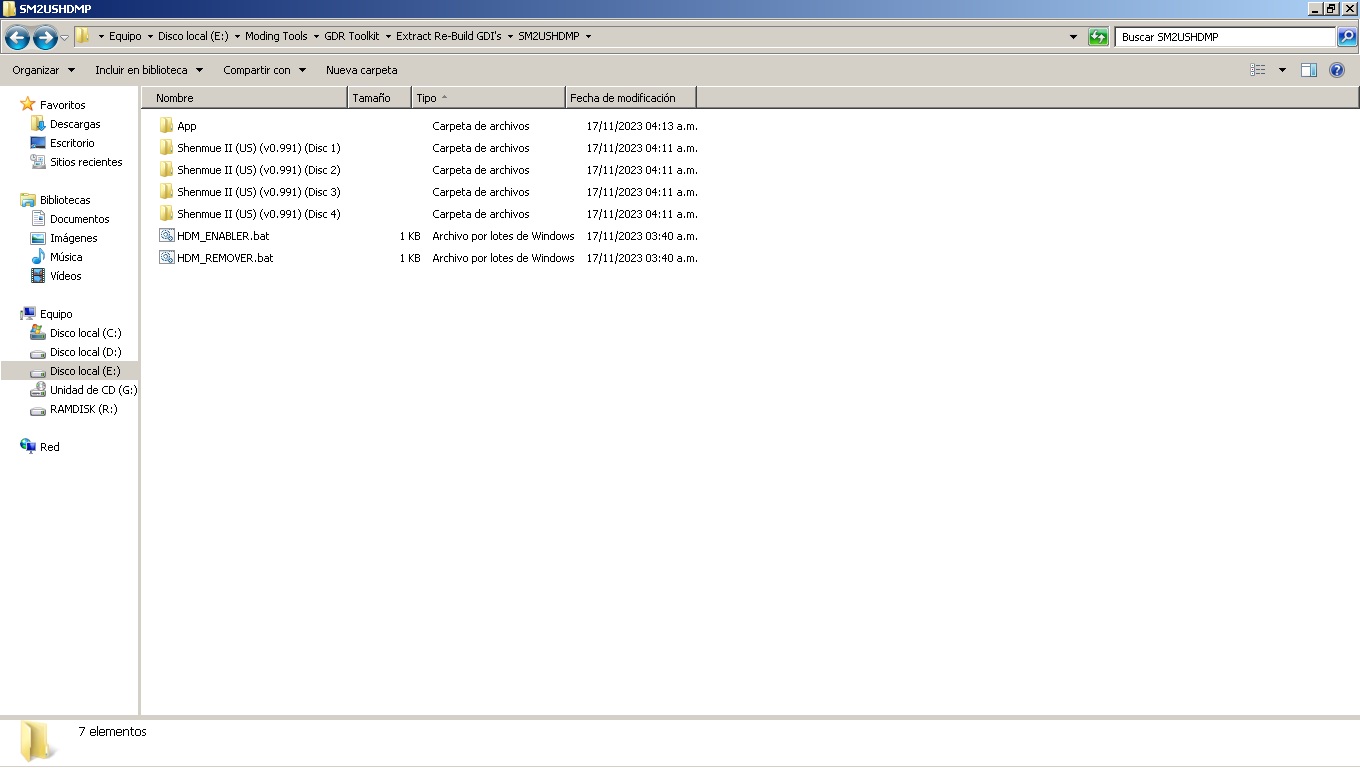This screenshot has width=1360, height=768.
Task: Open Compartir con menu
Action: click(265, 70)
